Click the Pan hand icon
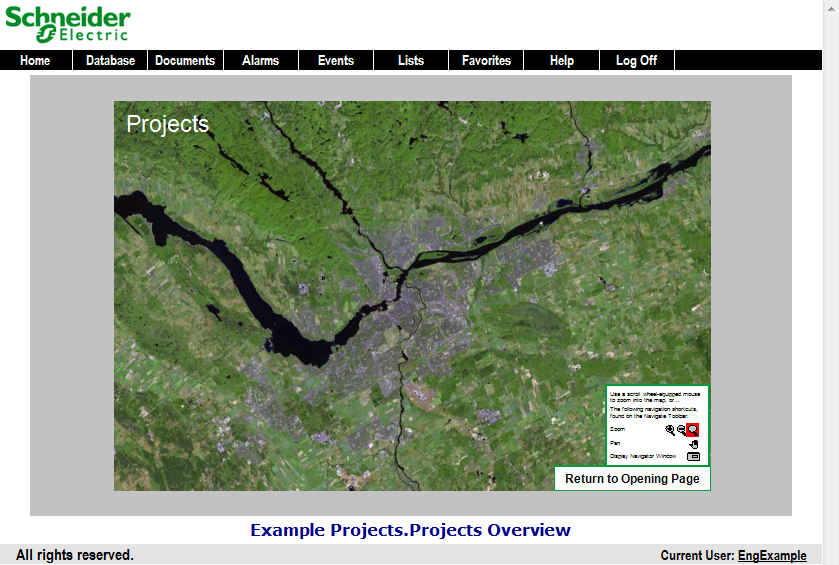 coord(693,443)
